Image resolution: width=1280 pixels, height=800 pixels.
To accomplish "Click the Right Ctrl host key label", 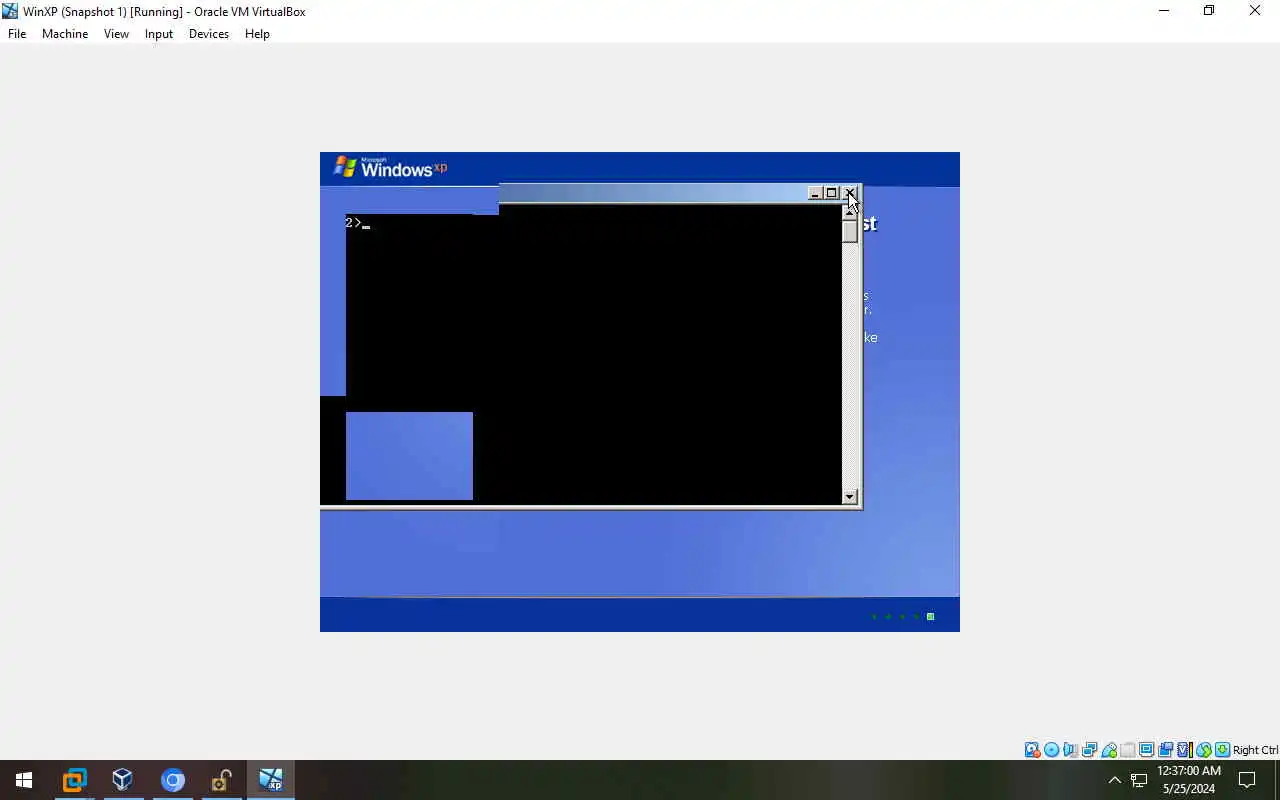I will click(x=1255, y=750).
